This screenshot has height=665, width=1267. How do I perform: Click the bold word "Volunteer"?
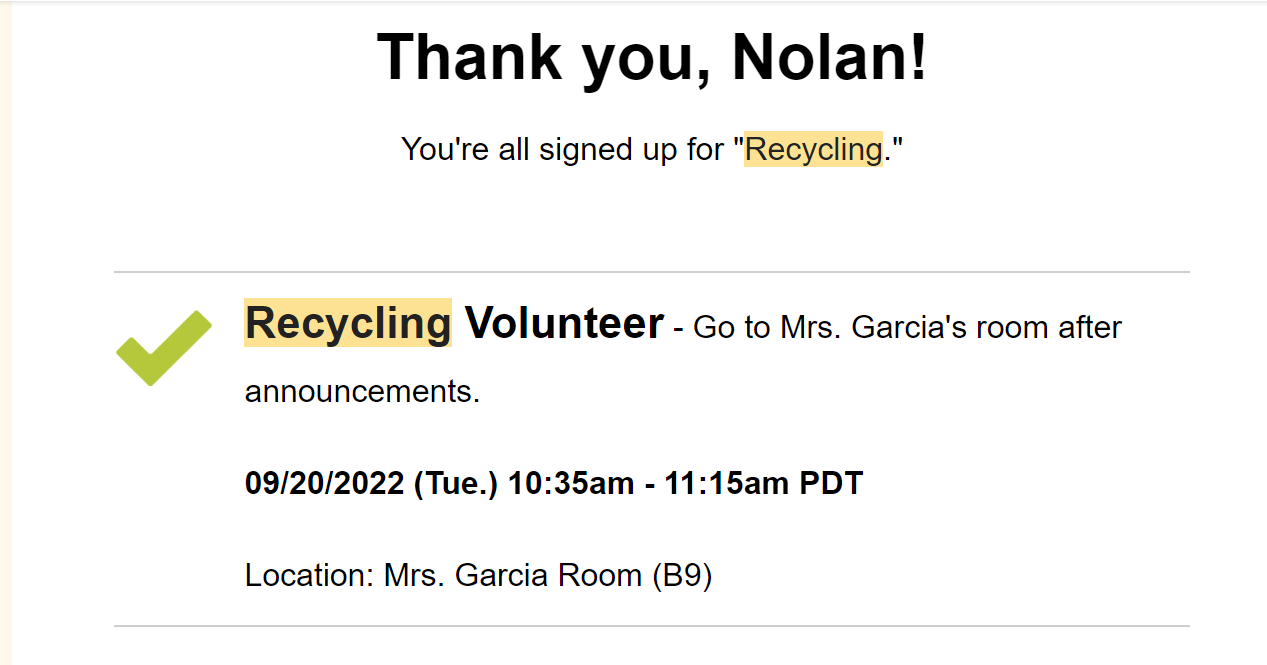[x=564, y=324]
